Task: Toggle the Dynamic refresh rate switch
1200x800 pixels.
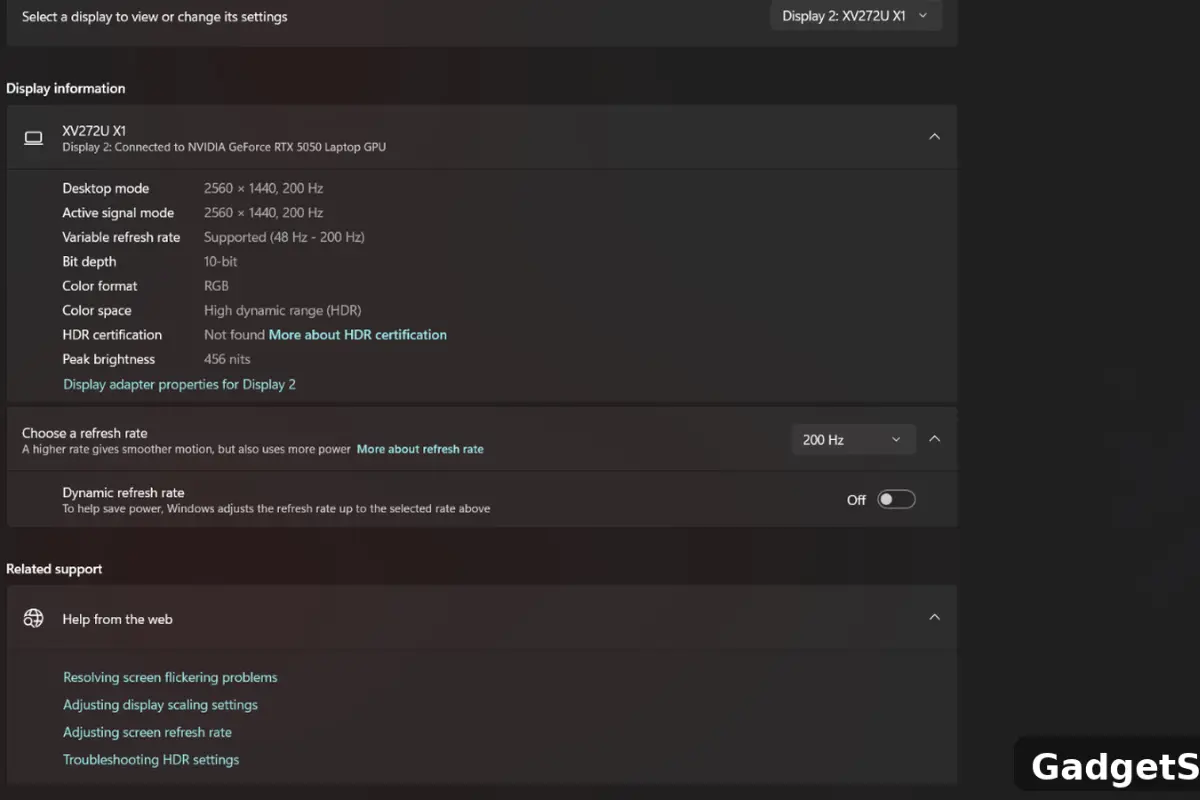Action: click(x=896, y=499)
